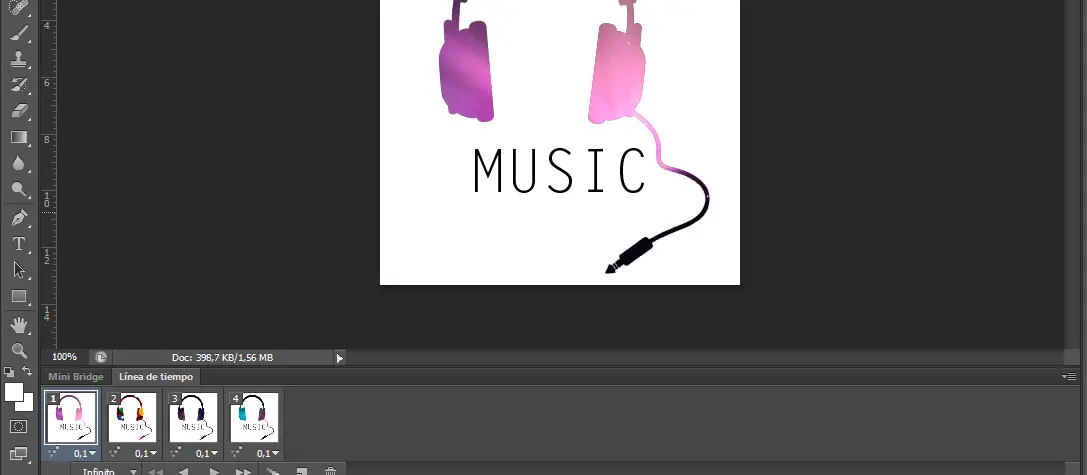Switch to the Mini Bridge tab
The width and height of the screenshot is (1087, 475).
[76, 377]
